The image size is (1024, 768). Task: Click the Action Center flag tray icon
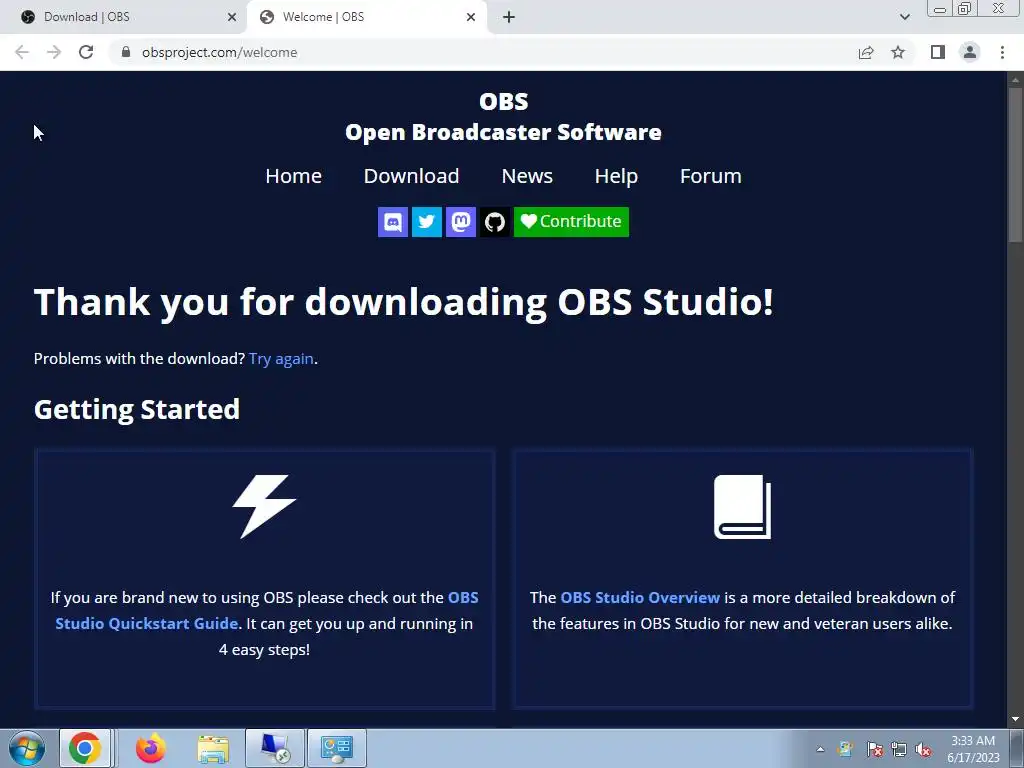click(875, 750)
